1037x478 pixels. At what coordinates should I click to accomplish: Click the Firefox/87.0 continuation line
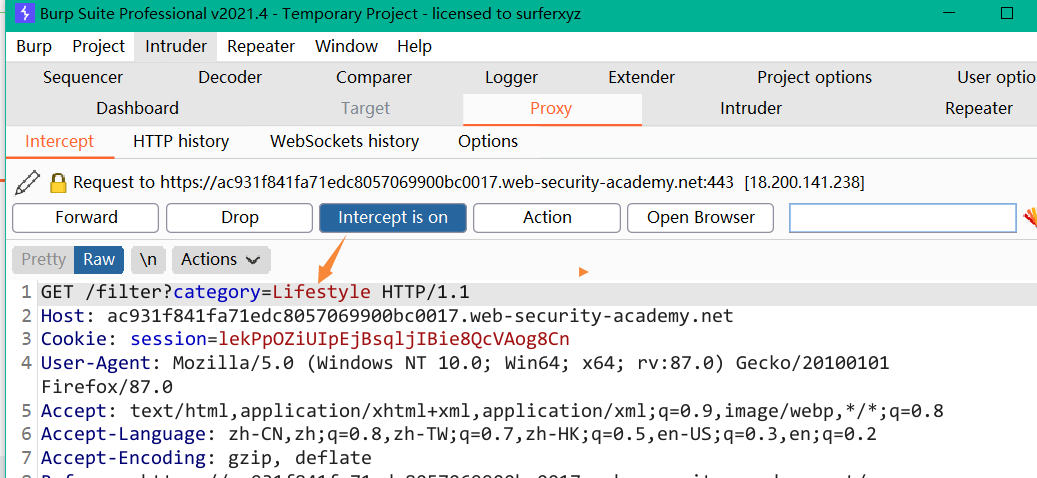click(x=107, y=386)
